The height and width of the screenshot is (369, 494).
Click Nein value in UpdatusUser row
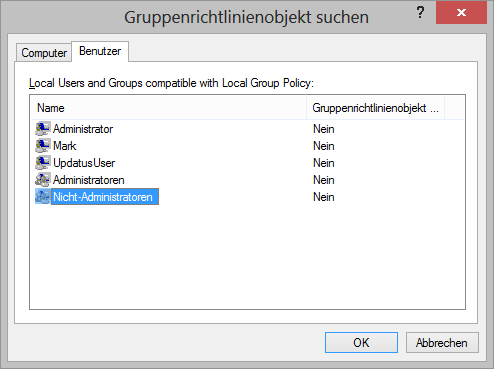(x=324, y=163)
